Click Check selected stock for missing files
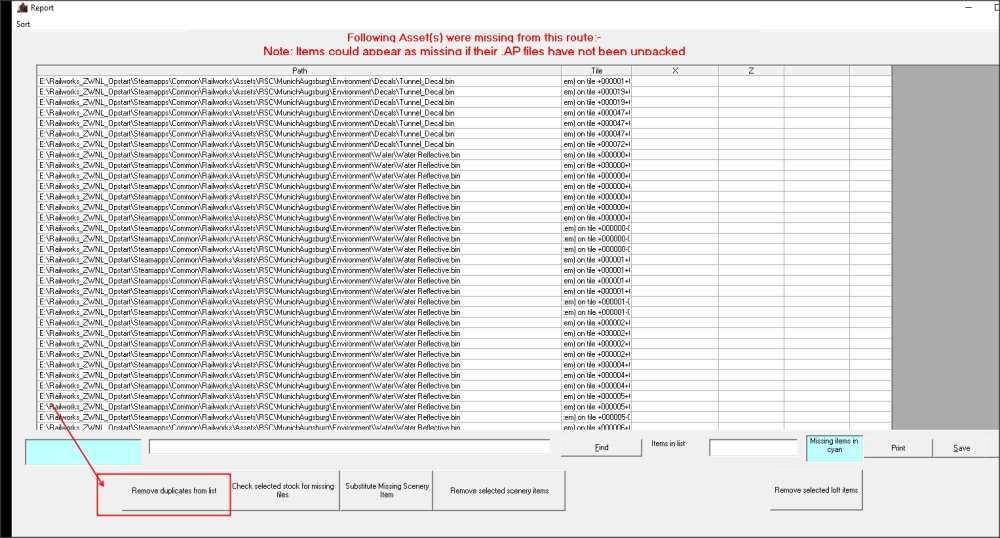The image size is (1000, 538). point(283,490)
